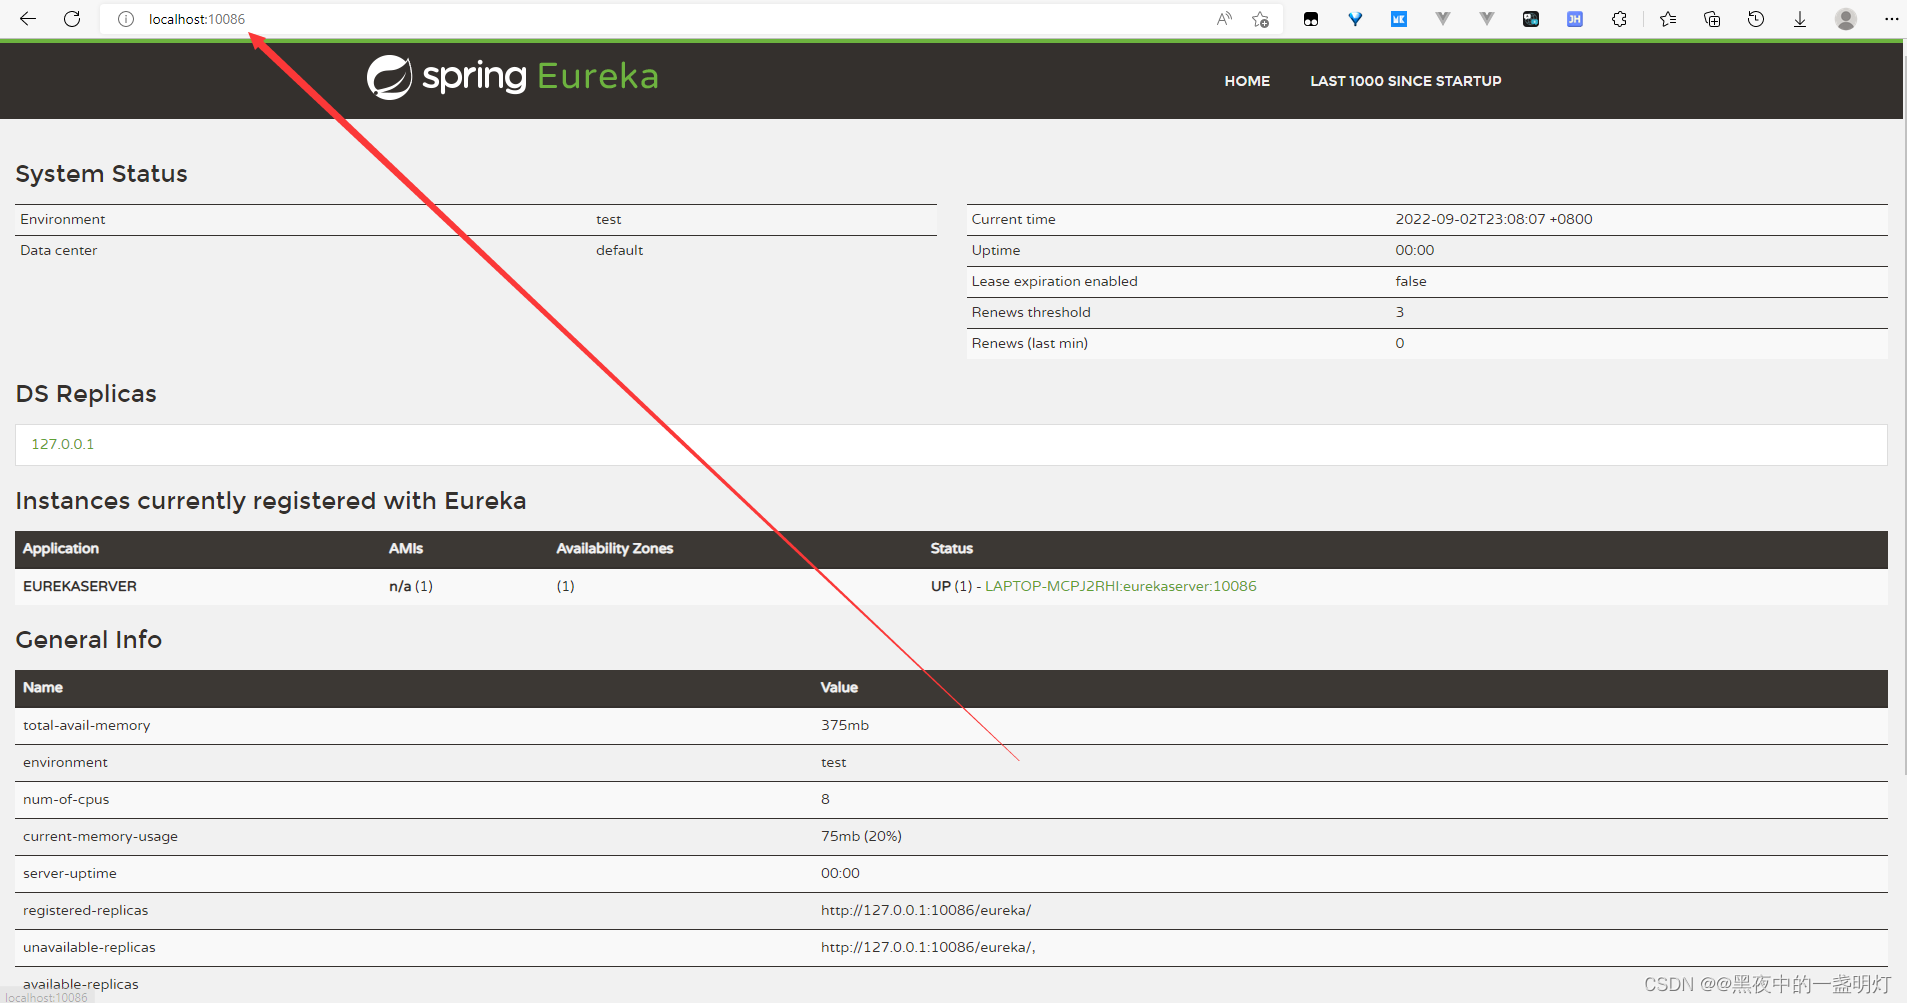
Task: Open the Collections icon
Action: pos(1712,19)
